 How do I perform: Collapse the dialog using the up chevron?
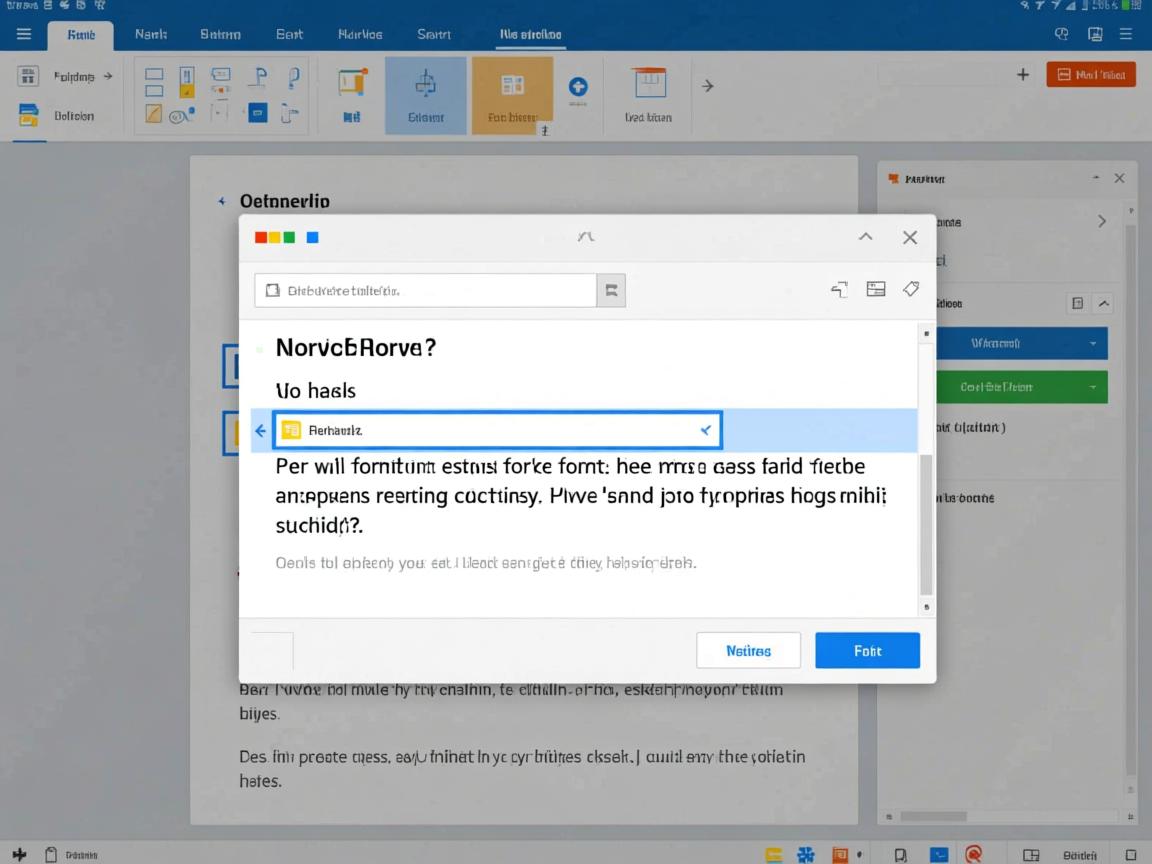[866, 237]
